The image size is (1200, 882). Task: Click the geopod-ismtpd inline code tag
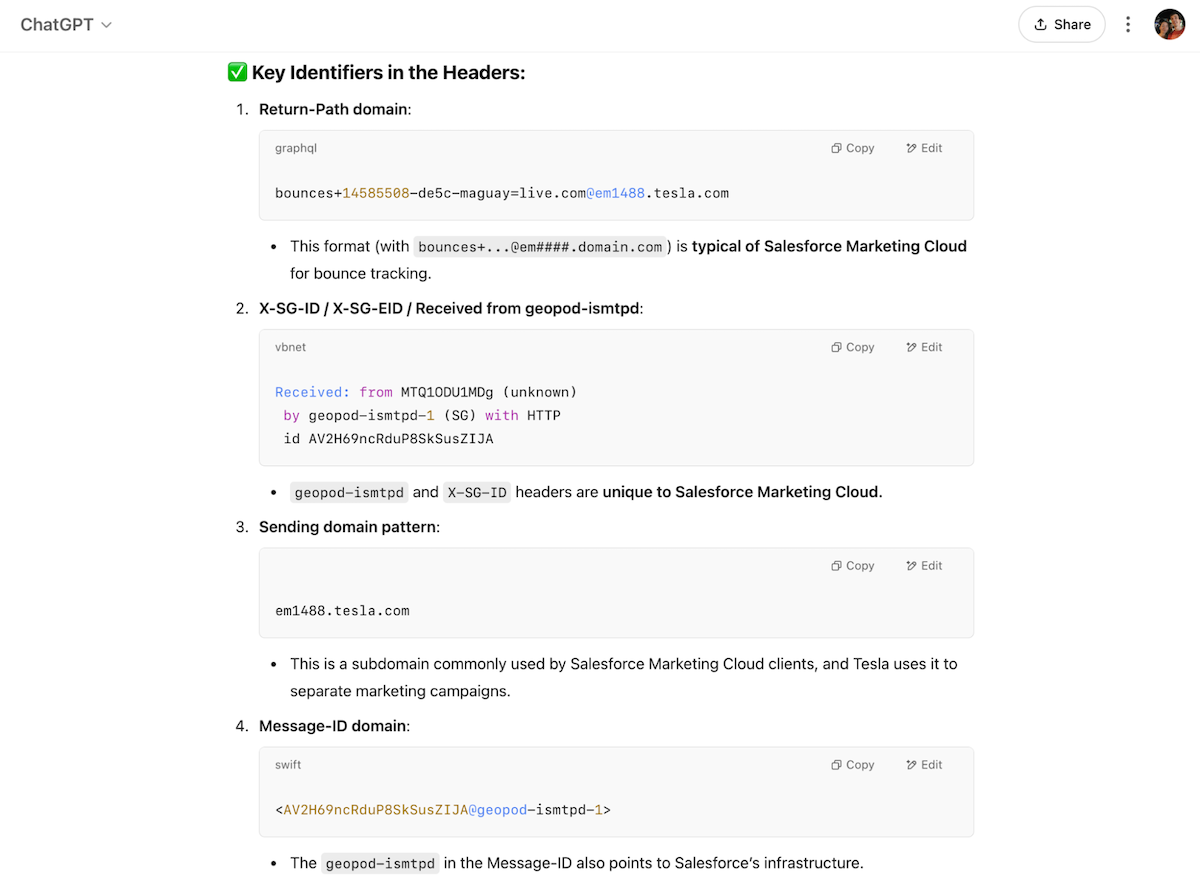click(349, 492)
